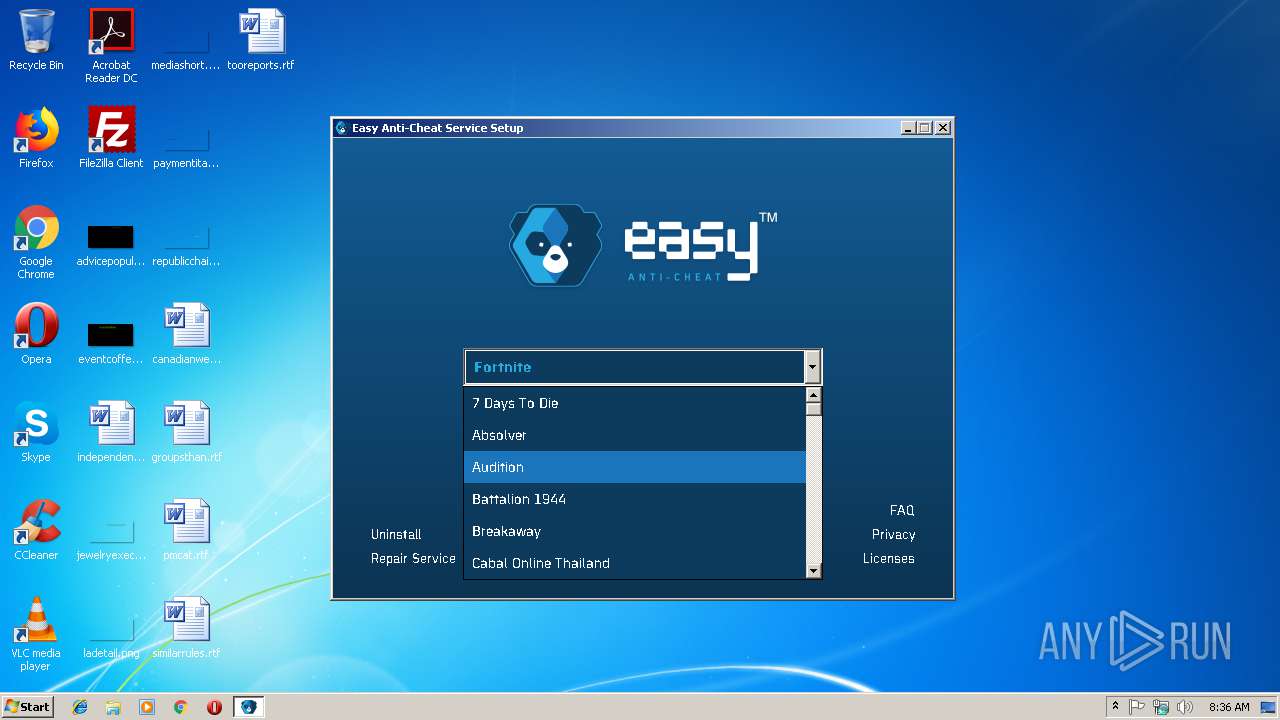The height and width of the screenshot is (720, 1280).
Task: Show hidden tray icons arrow
Action: pos(1115,707)
